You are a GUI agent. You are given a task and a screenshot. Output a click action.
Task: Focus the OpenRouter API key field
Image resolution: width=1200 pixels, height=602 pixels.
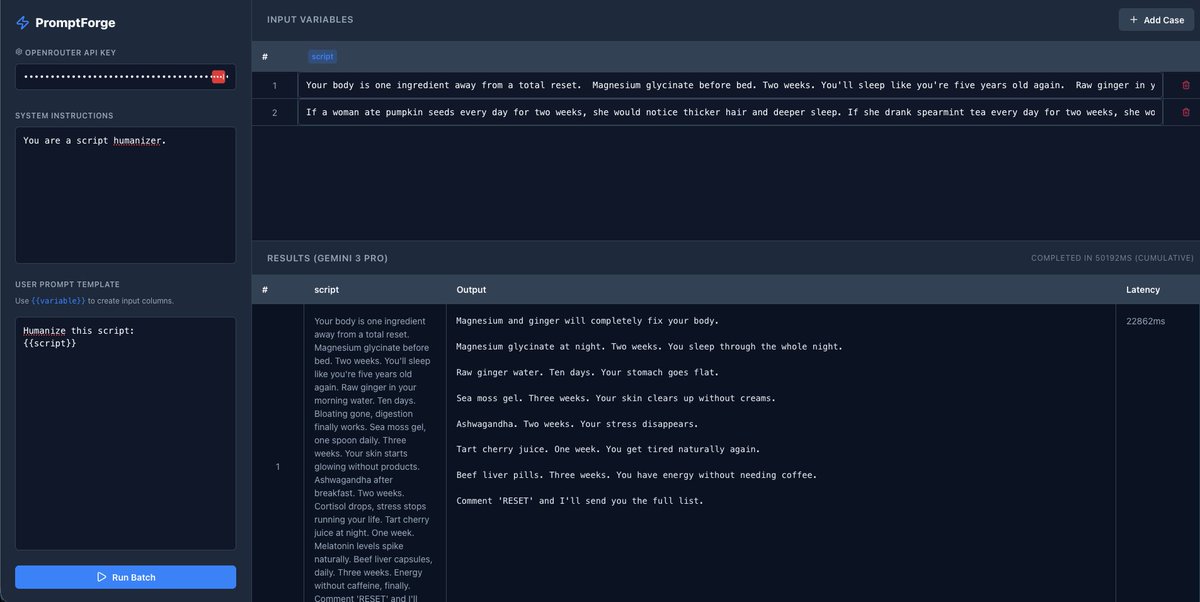[125, 77]
